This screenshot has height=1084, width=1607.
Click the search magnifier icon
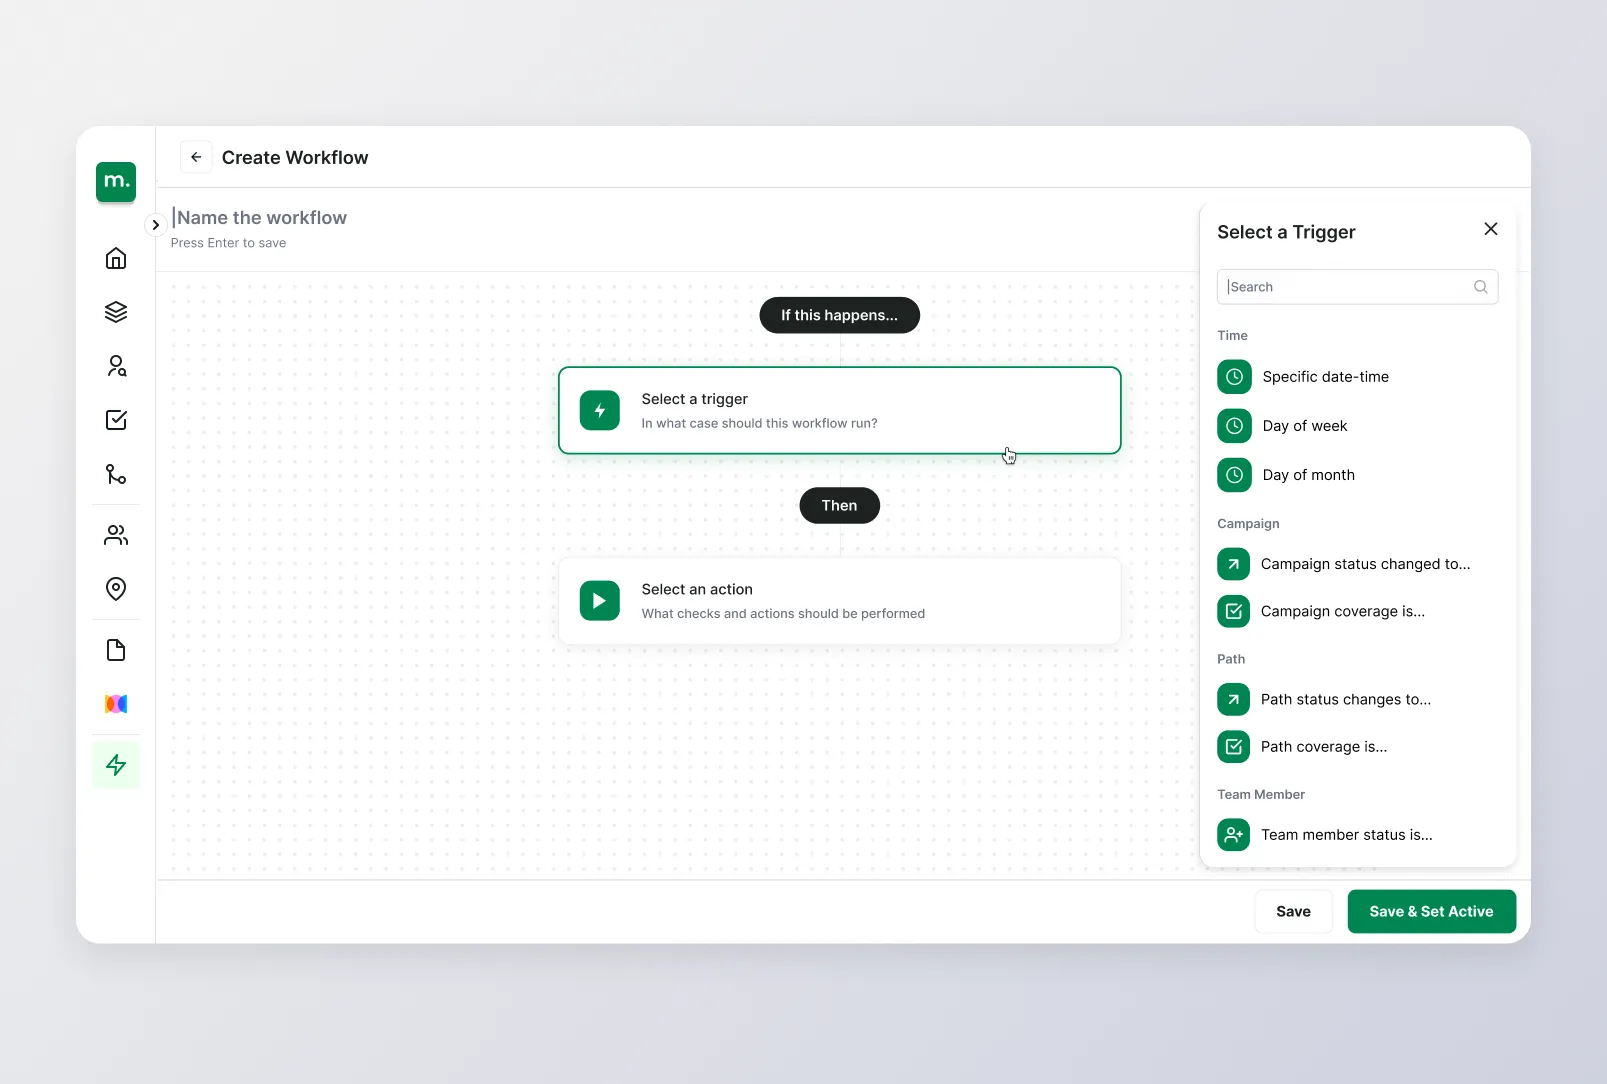[x=1480, y=287]
